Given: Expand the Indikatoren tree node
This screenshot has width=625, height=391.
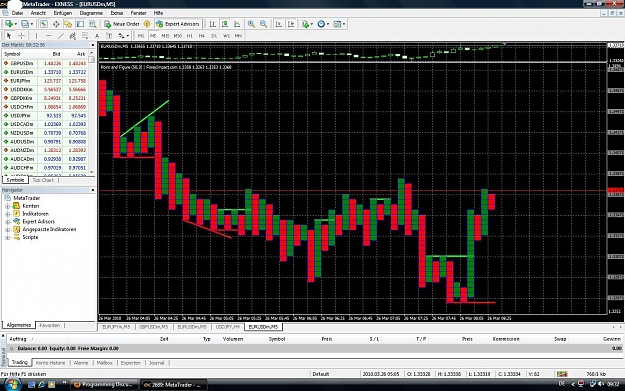Looking at the screenshot, I should click(7, 214).
